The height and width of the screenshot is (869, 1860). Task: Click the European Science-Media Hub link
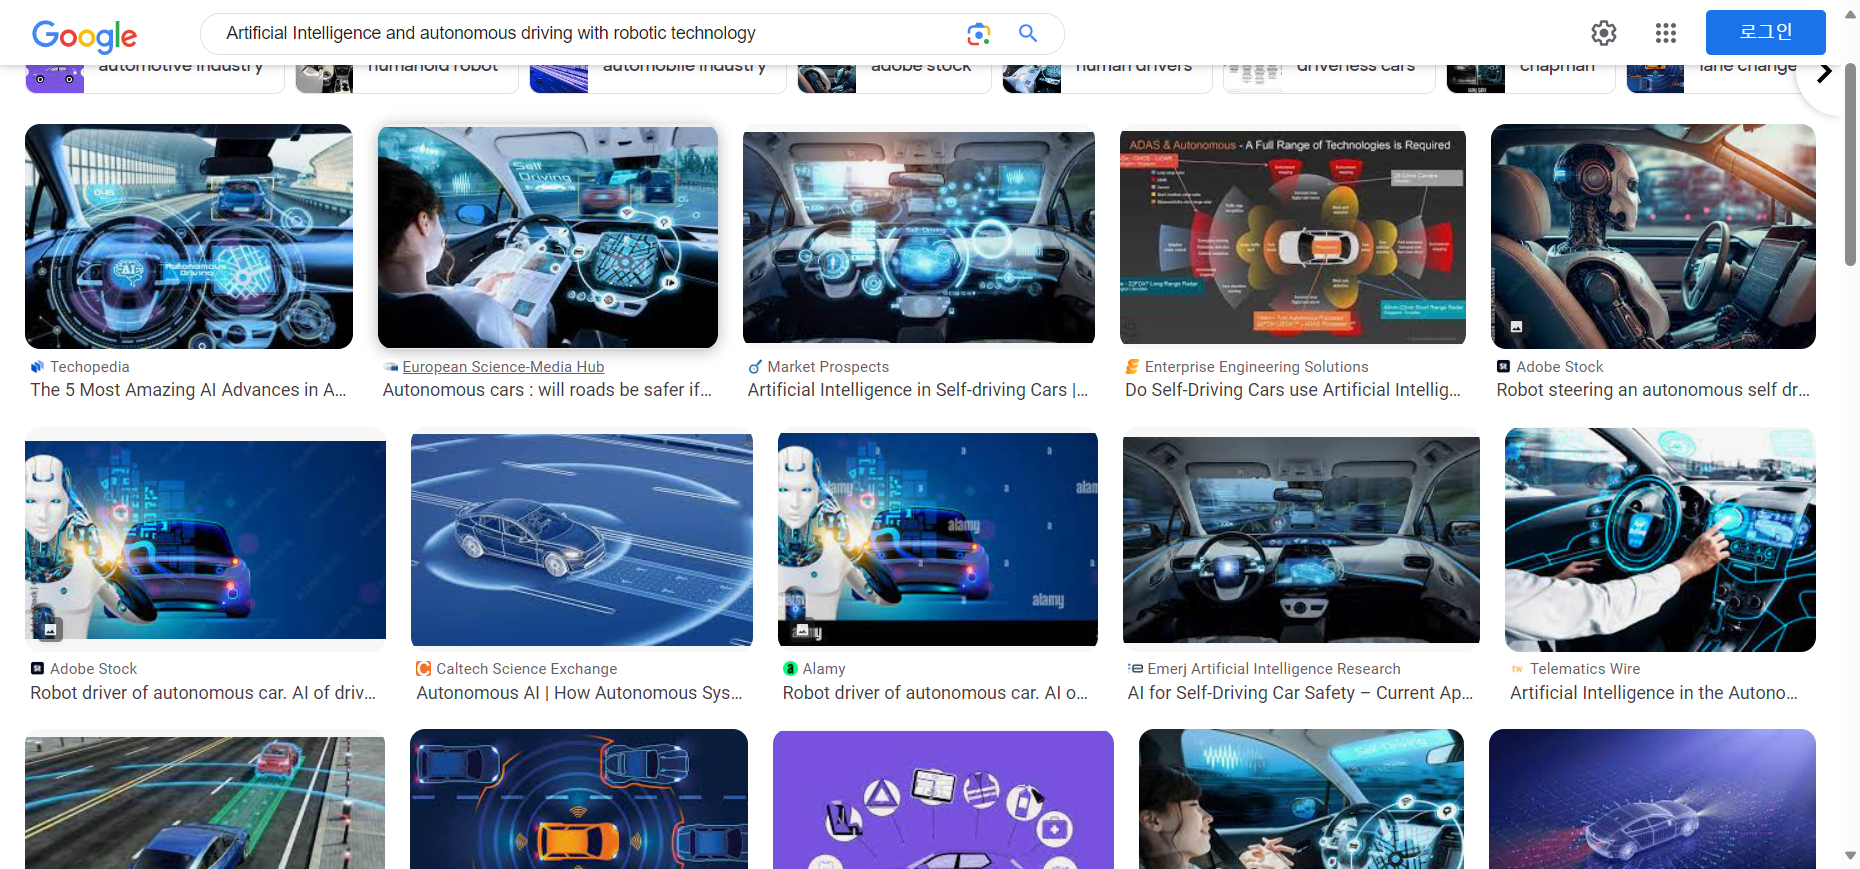(x=503, y=367)
